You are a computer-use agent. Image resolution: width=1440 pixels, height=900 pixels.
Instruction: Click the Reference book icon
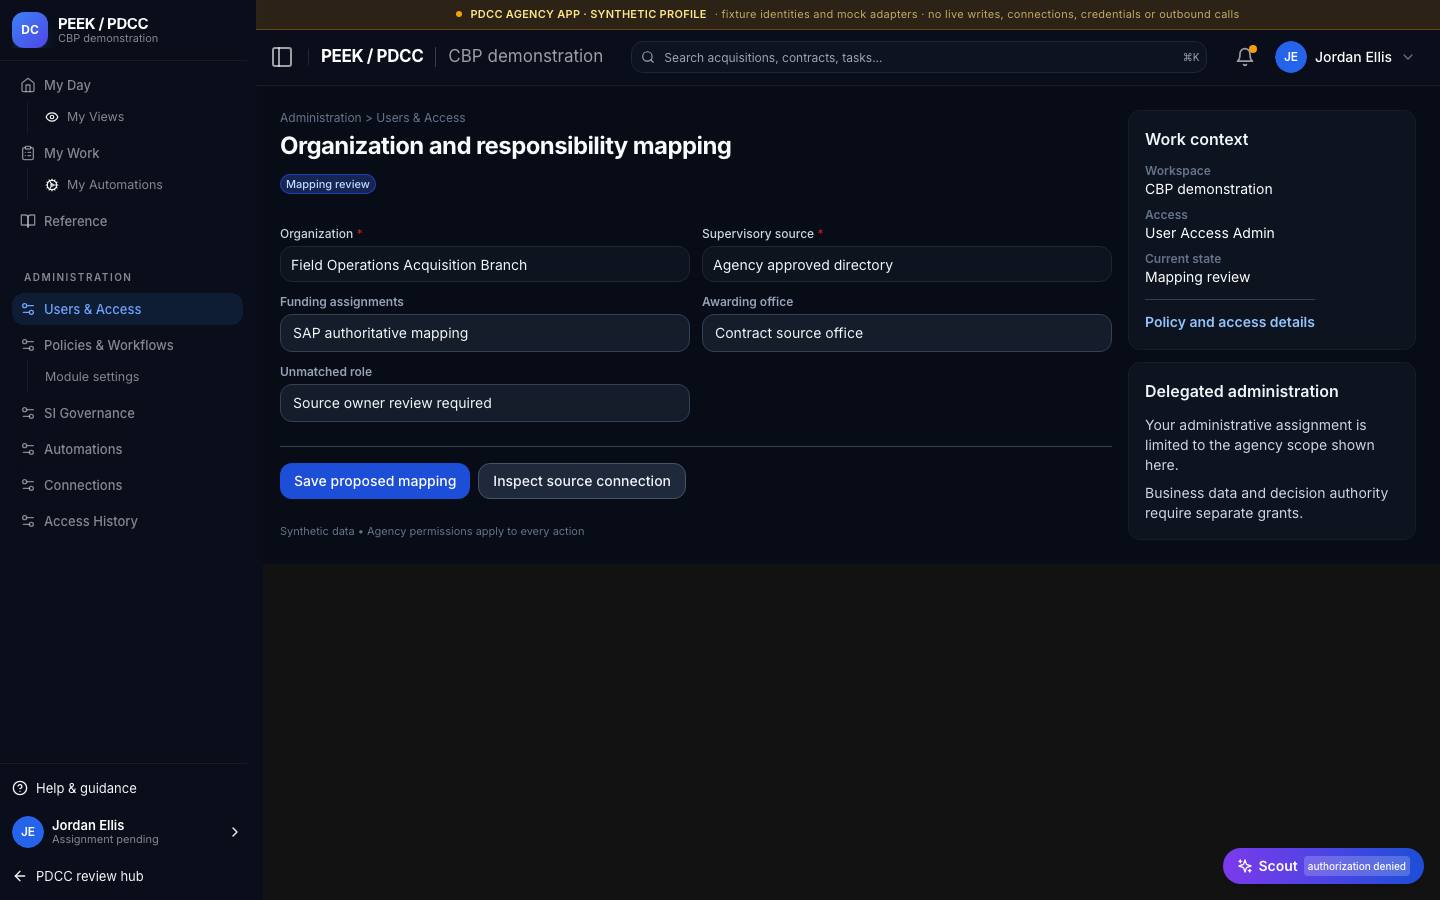coord(28,221)
